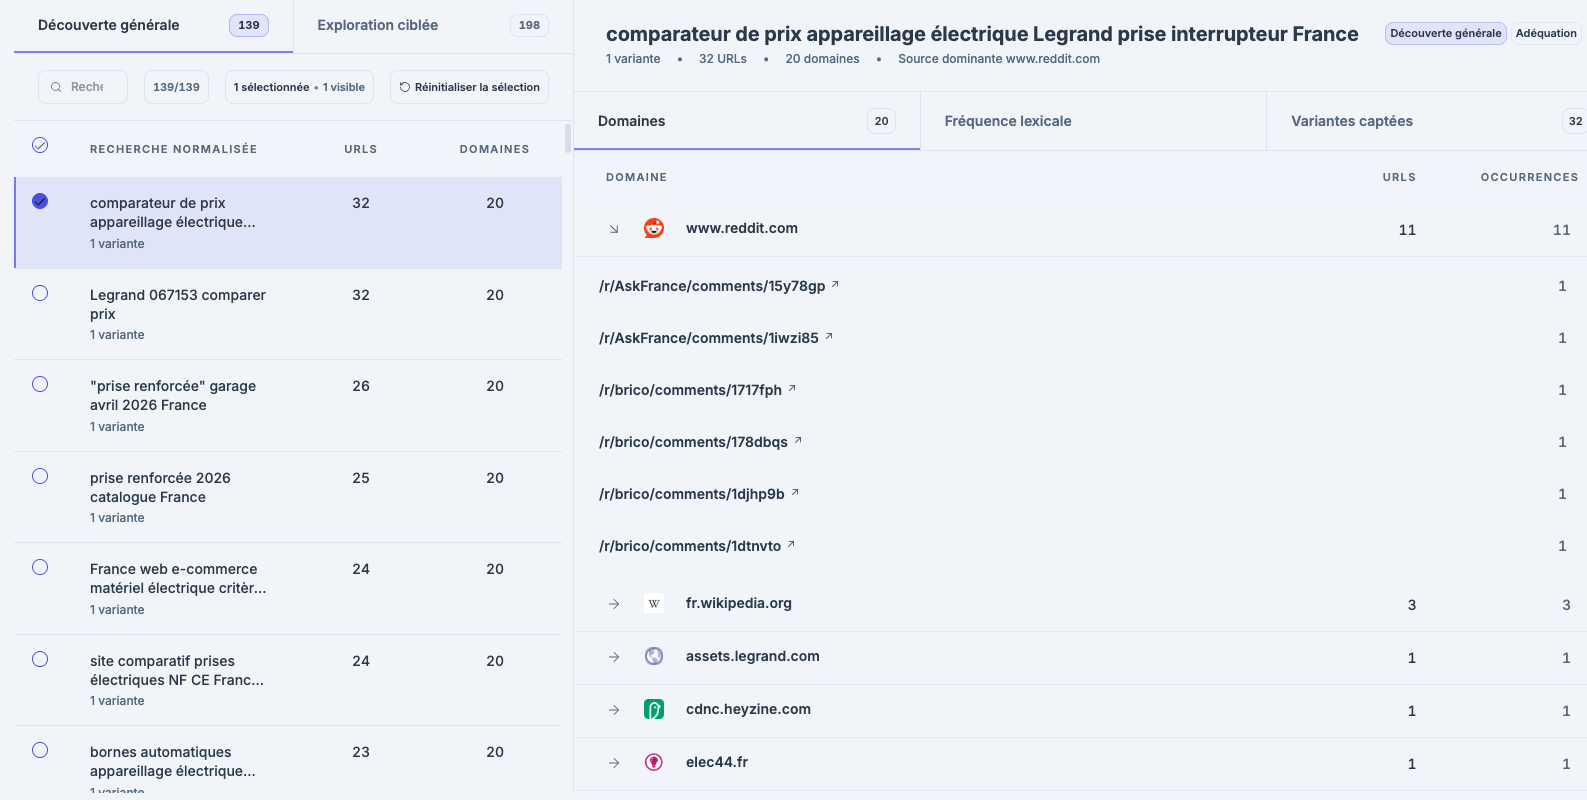
Task: Collapse the www.reddit.com domain row
Action: (614, 229)
